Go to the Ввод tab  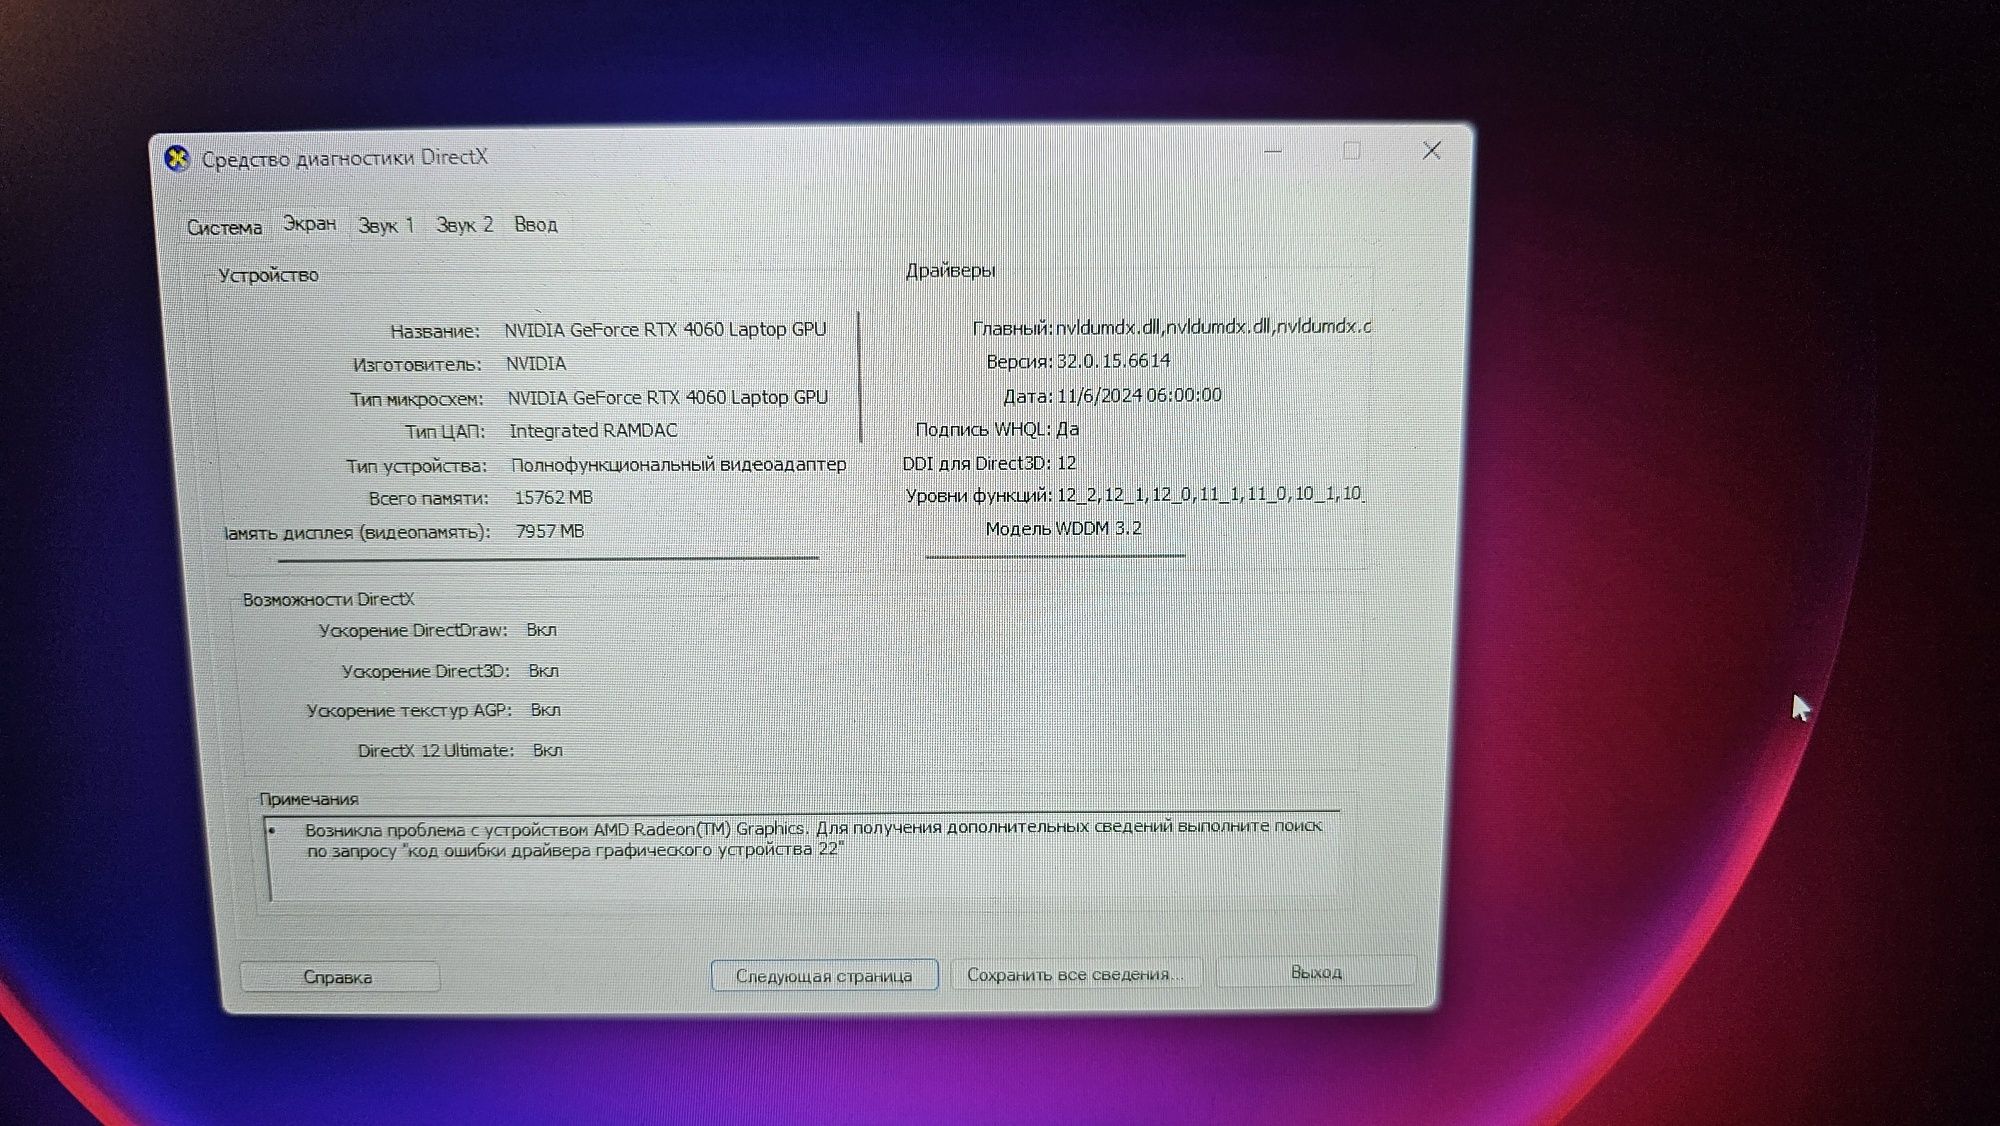(x=536, y=225)
